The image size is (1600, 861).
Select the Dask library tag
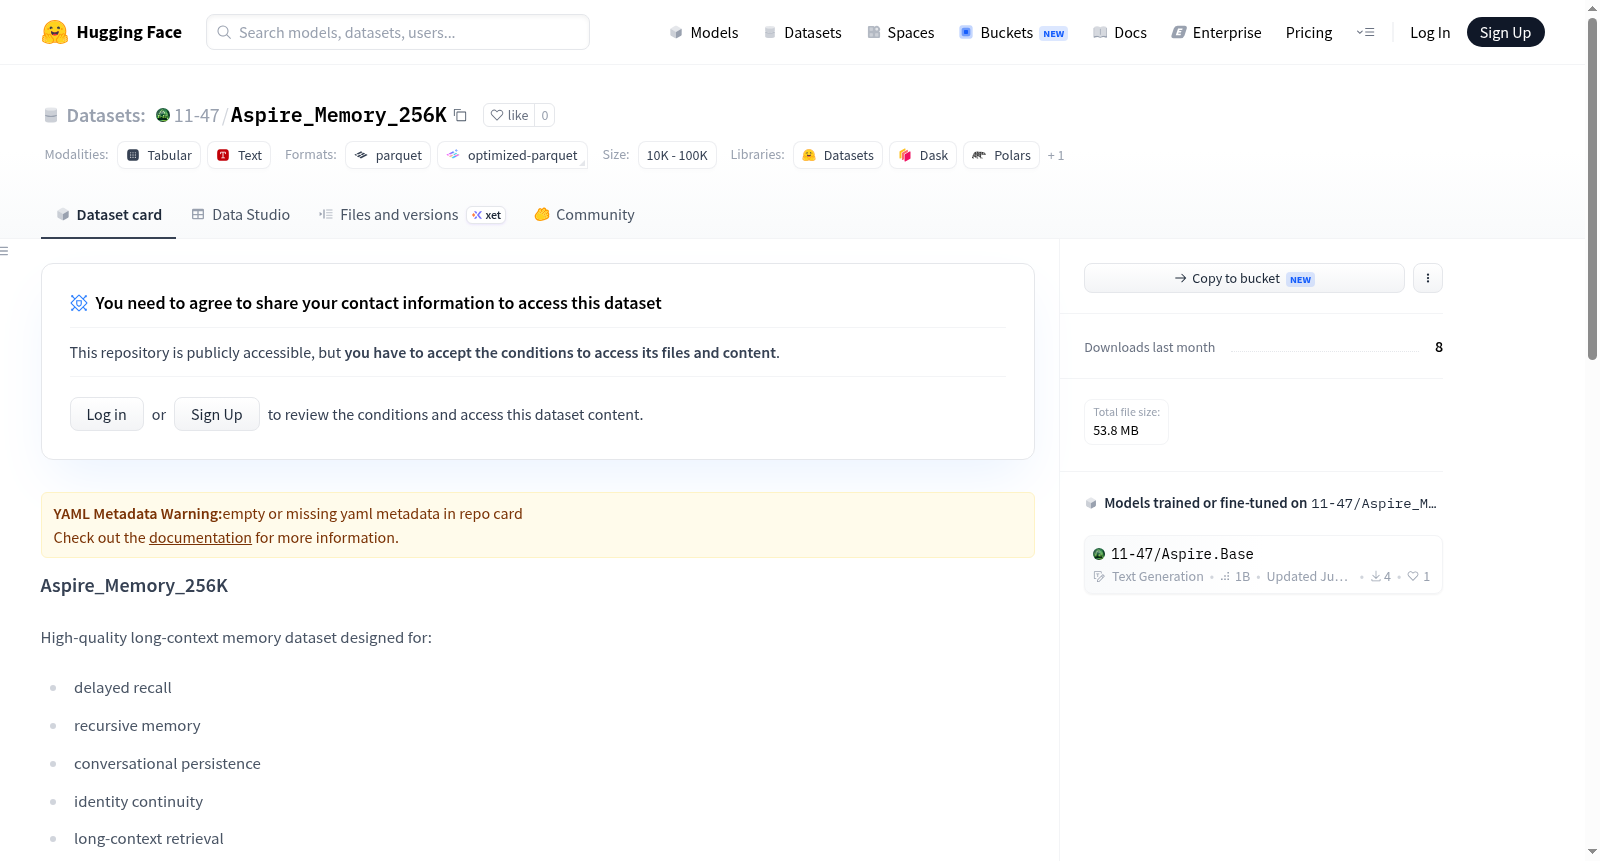pos(923,155)
